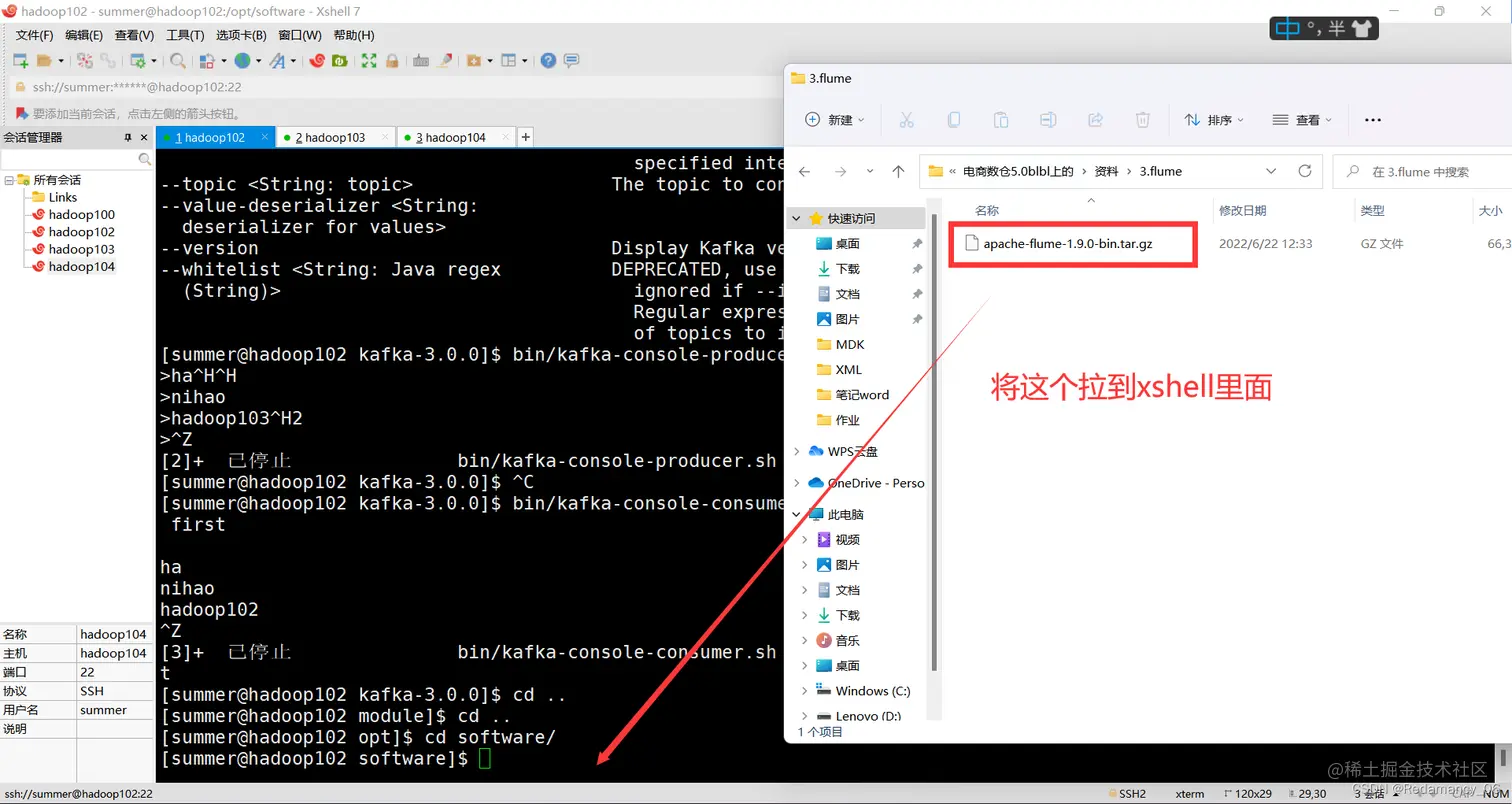Switch to the 2 hadoop103 tab
Screen dimensions: 1512x804
pos(335,137)
